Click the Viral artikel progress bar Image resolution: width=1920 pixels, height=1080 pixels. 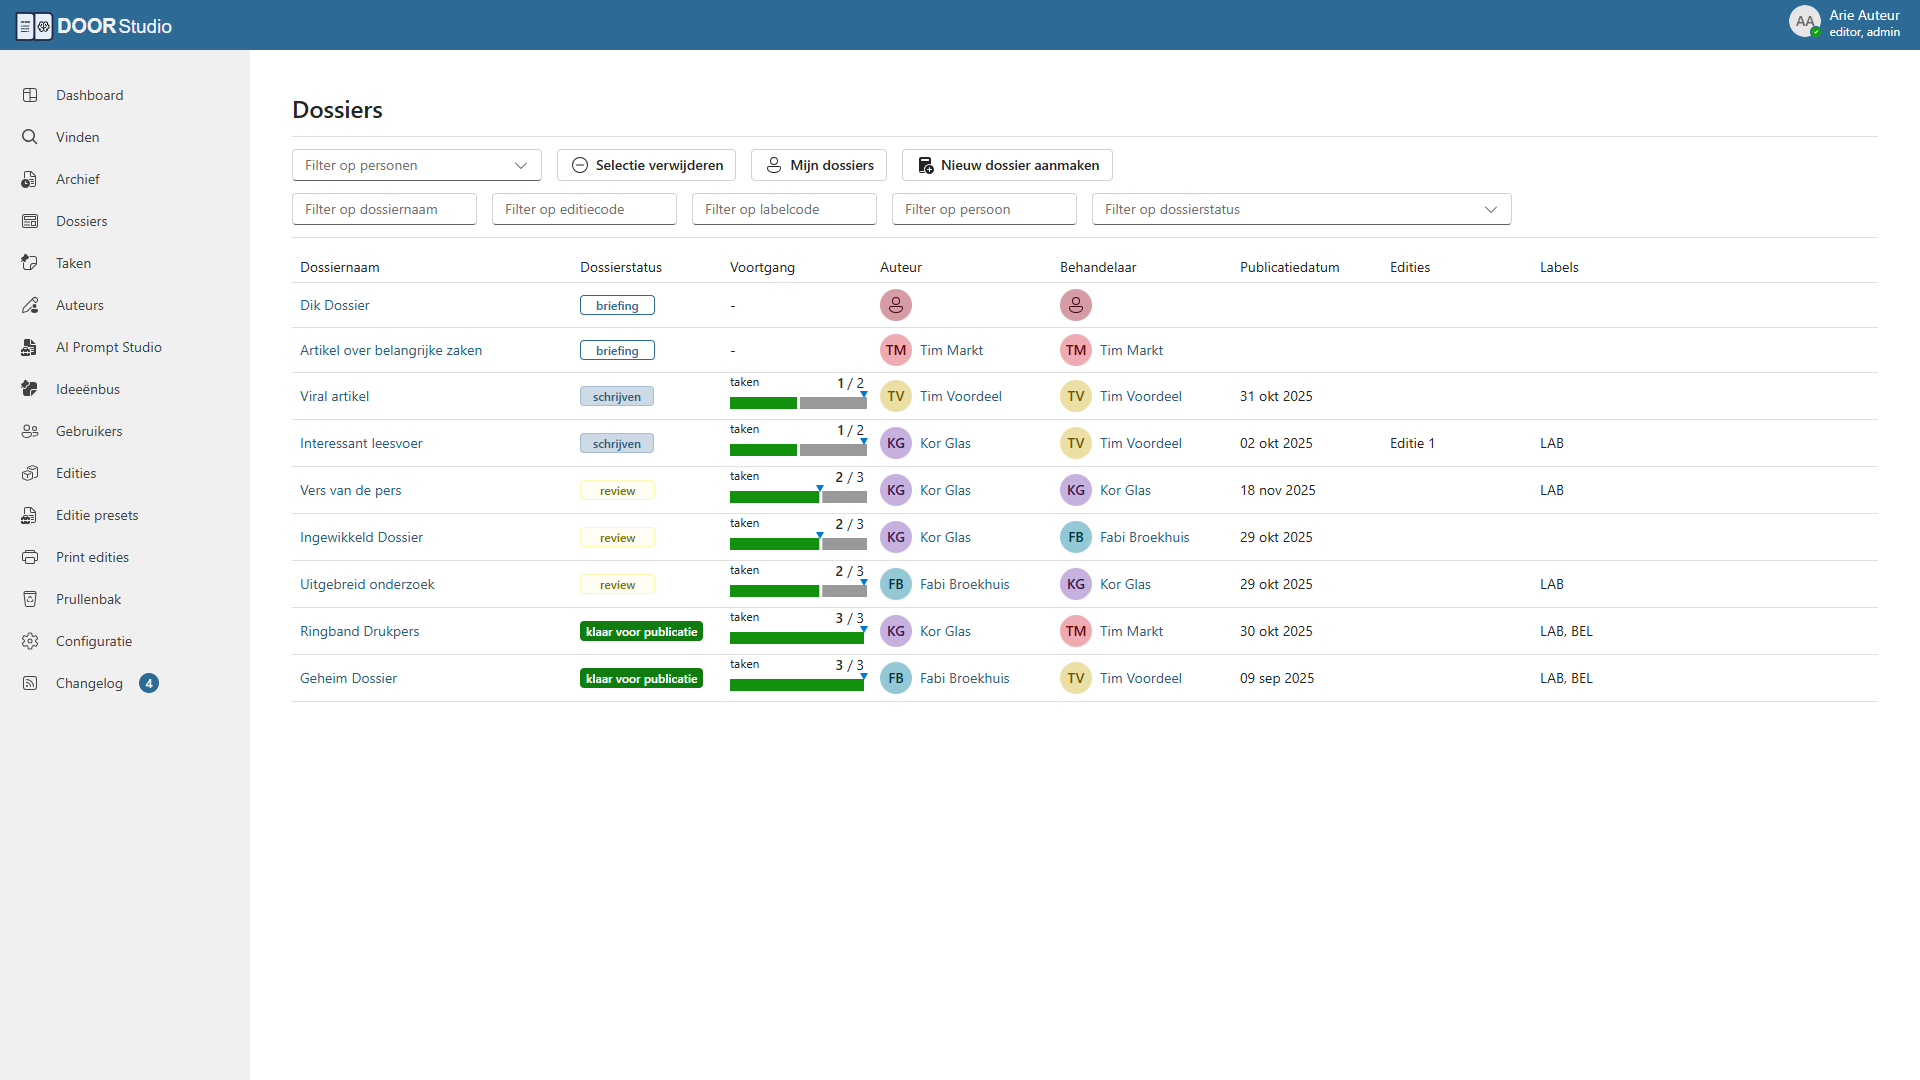pos(797,403)
